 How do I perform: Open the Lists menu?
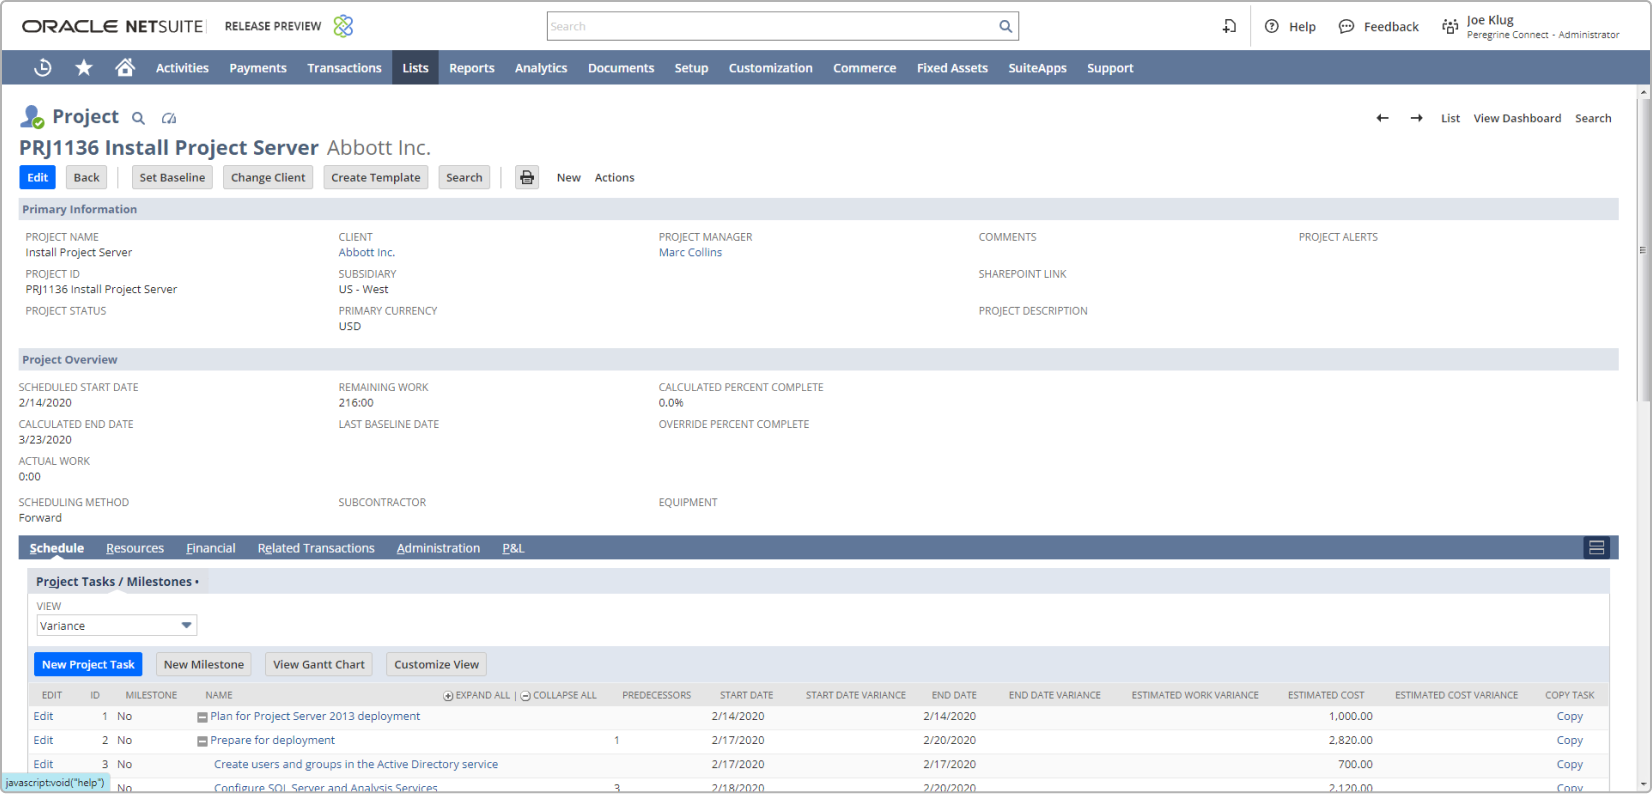click(415, 68)
